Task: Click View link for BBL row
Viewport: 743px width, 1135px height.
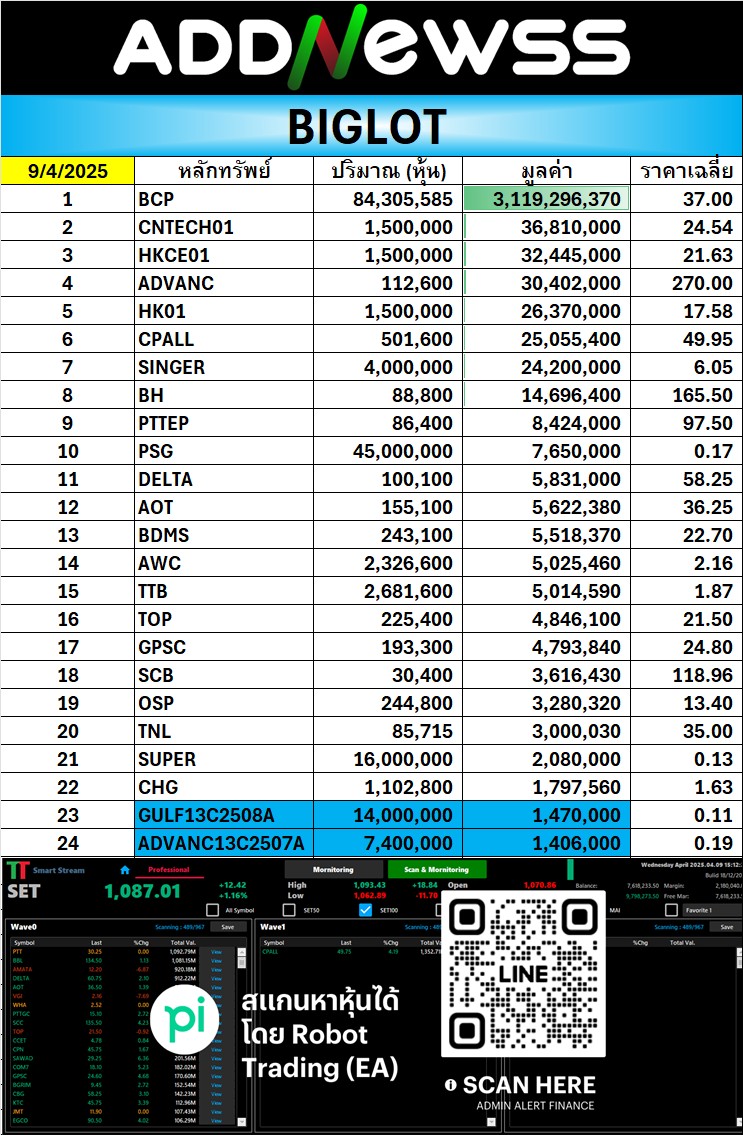Action: [x=217, y=961]
